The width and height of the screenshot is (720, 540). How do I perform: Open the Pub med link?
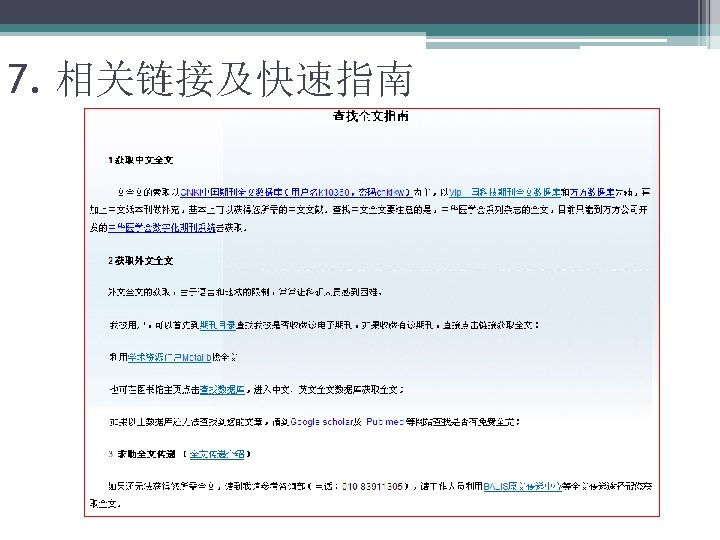coord(385,422)
